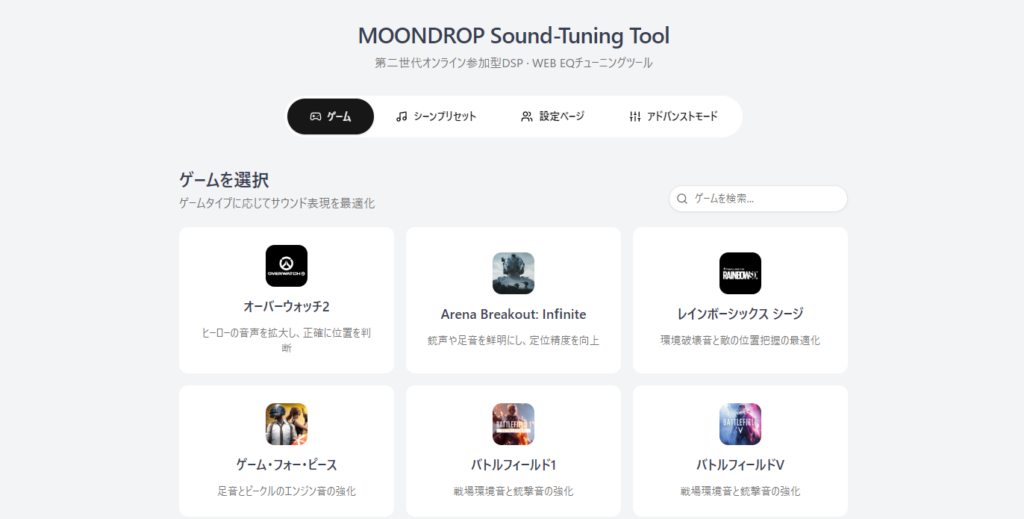Click the Battlefield V game icon
The image size is (1024, 519).
coord(740,424)
